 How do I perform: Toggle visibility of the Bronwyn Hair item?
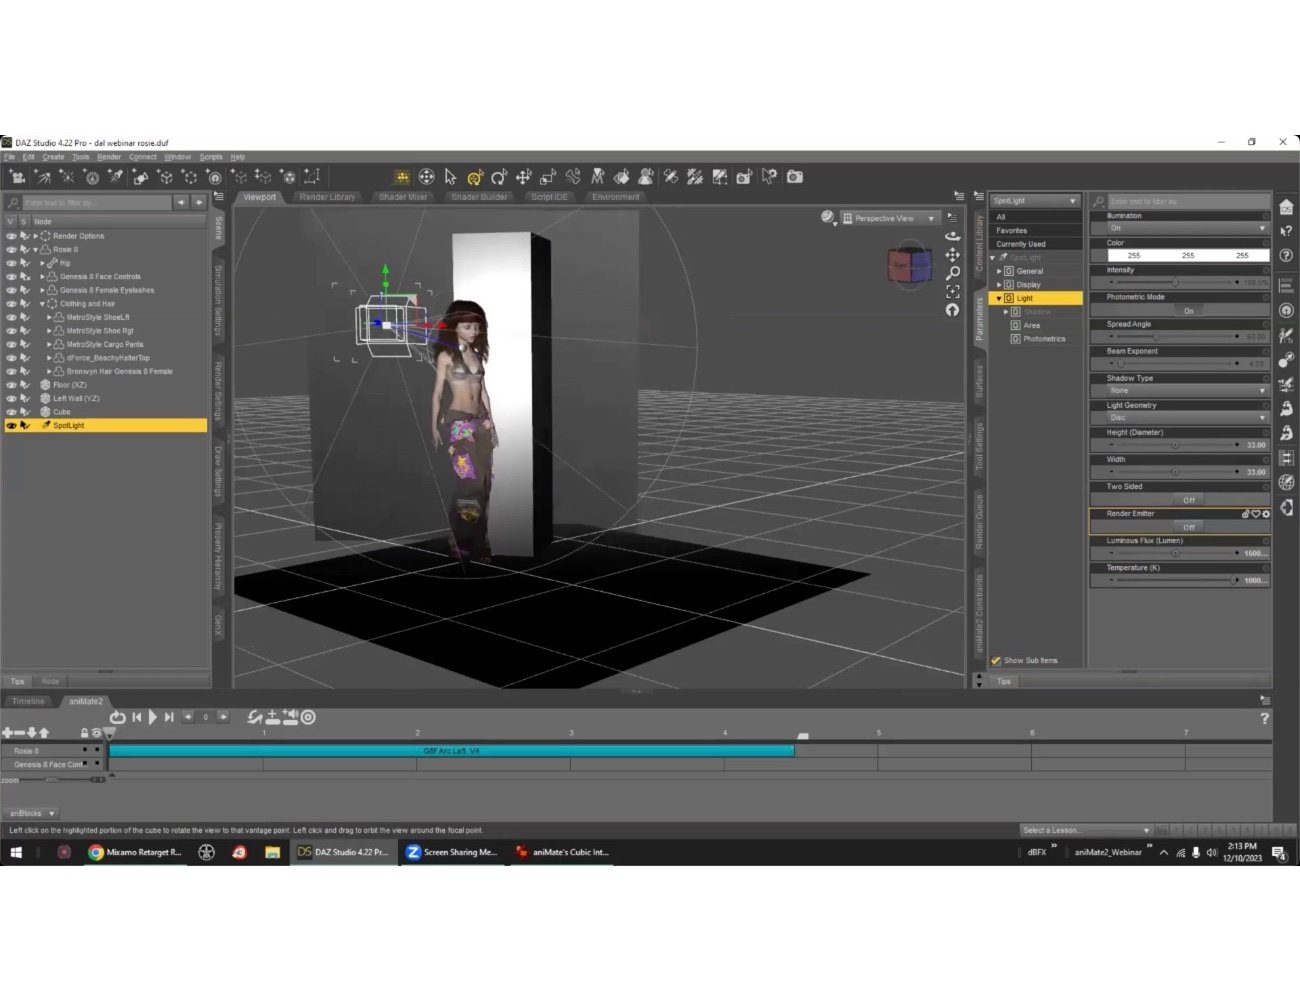coord(12,371)
